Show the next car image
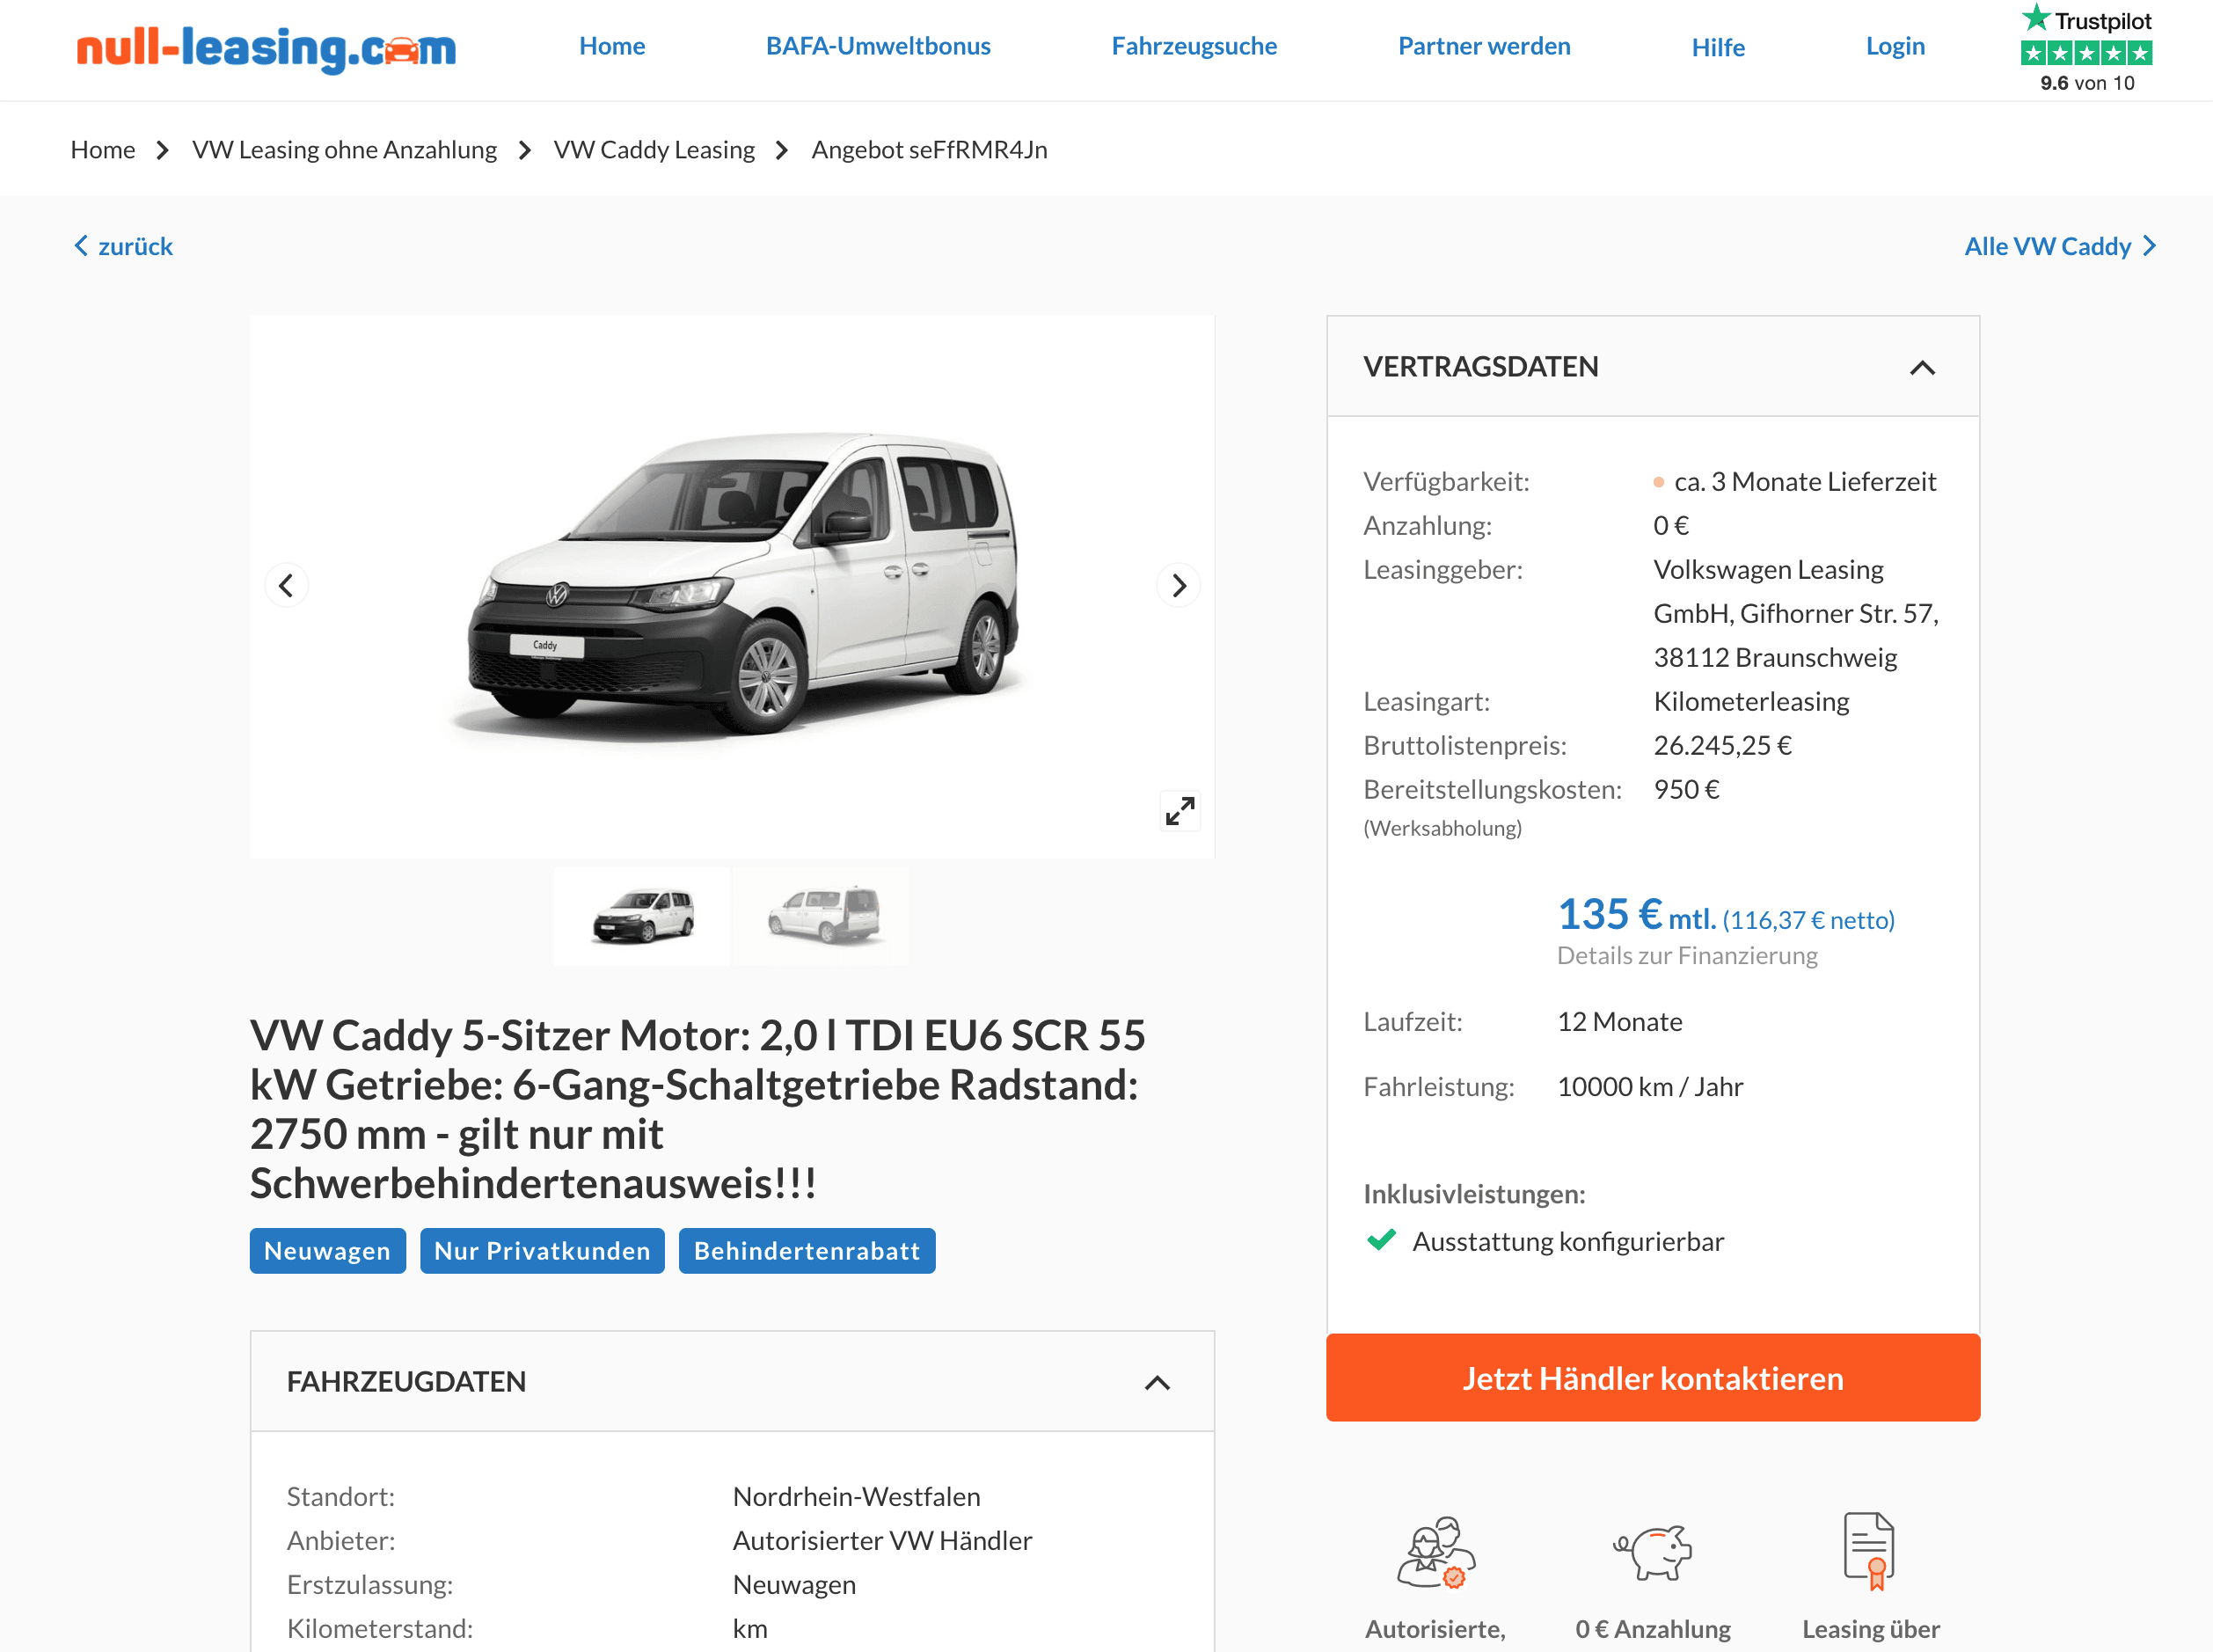 click(1179, 585)
